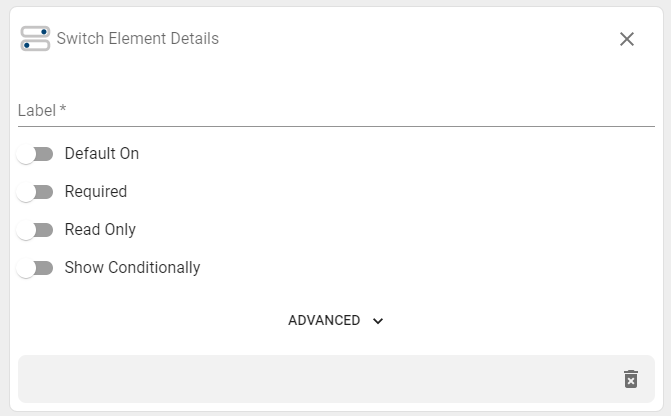This screenshot has width=671, height=416.
Task: Click the Required label text
Action: tap(96, 191)
